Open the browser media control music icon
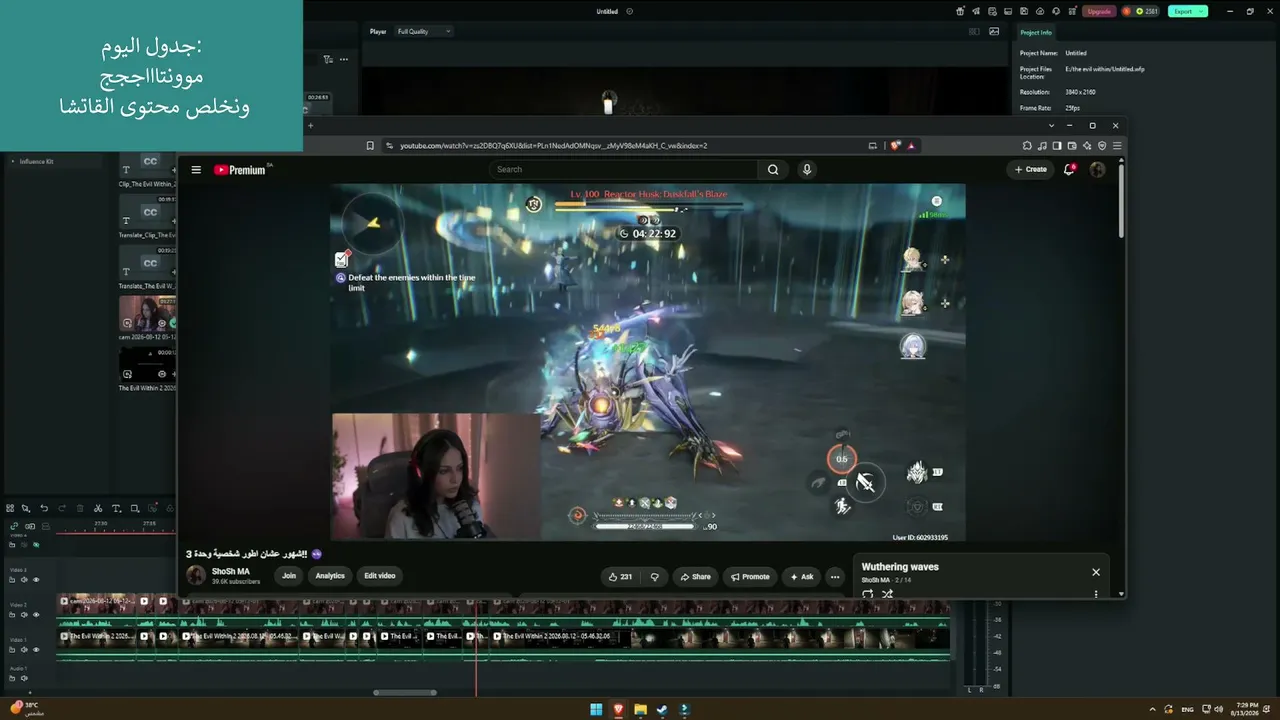 [x=1042, y=146]
